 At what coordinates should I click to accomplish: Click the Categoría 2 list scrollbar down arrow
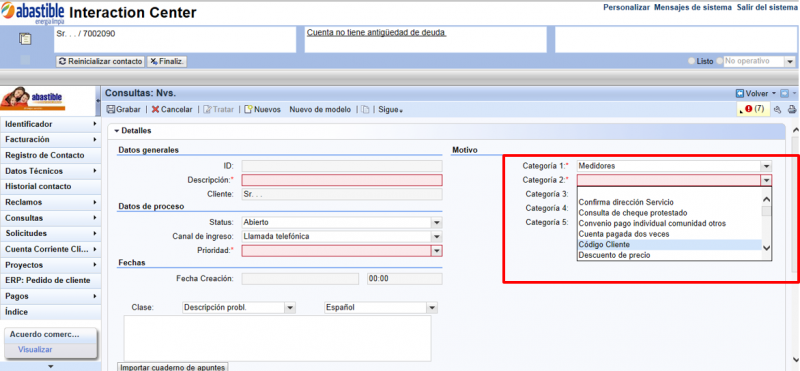click(766, 248)
